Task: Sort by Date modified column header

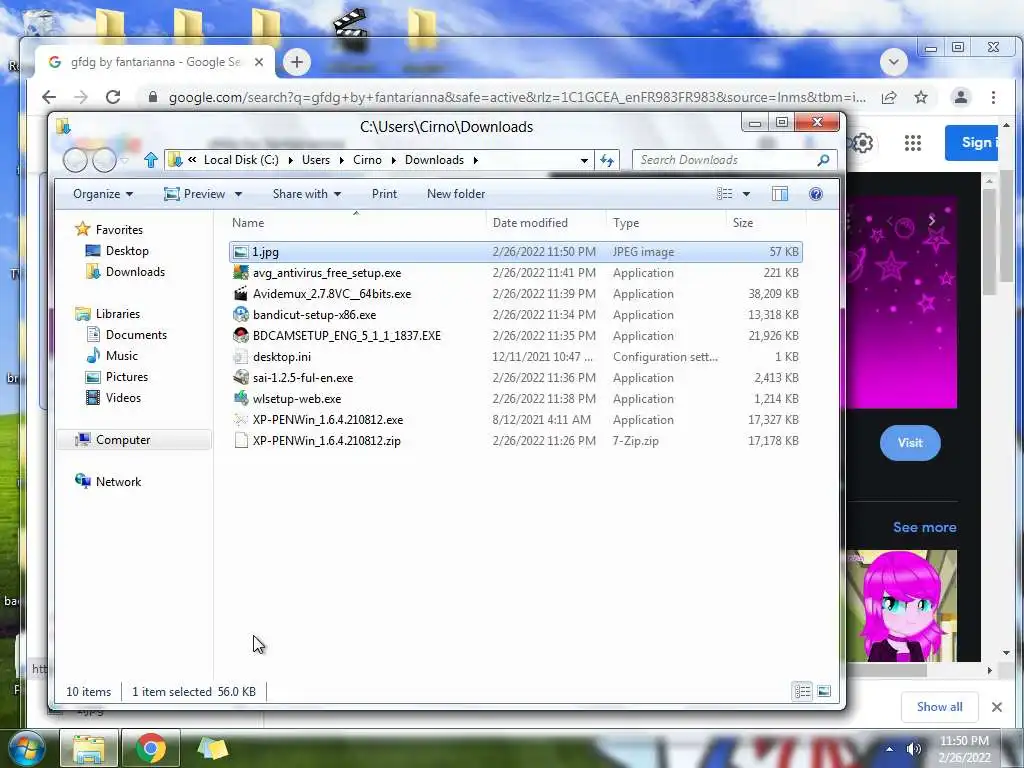Action: coord(546,223)
